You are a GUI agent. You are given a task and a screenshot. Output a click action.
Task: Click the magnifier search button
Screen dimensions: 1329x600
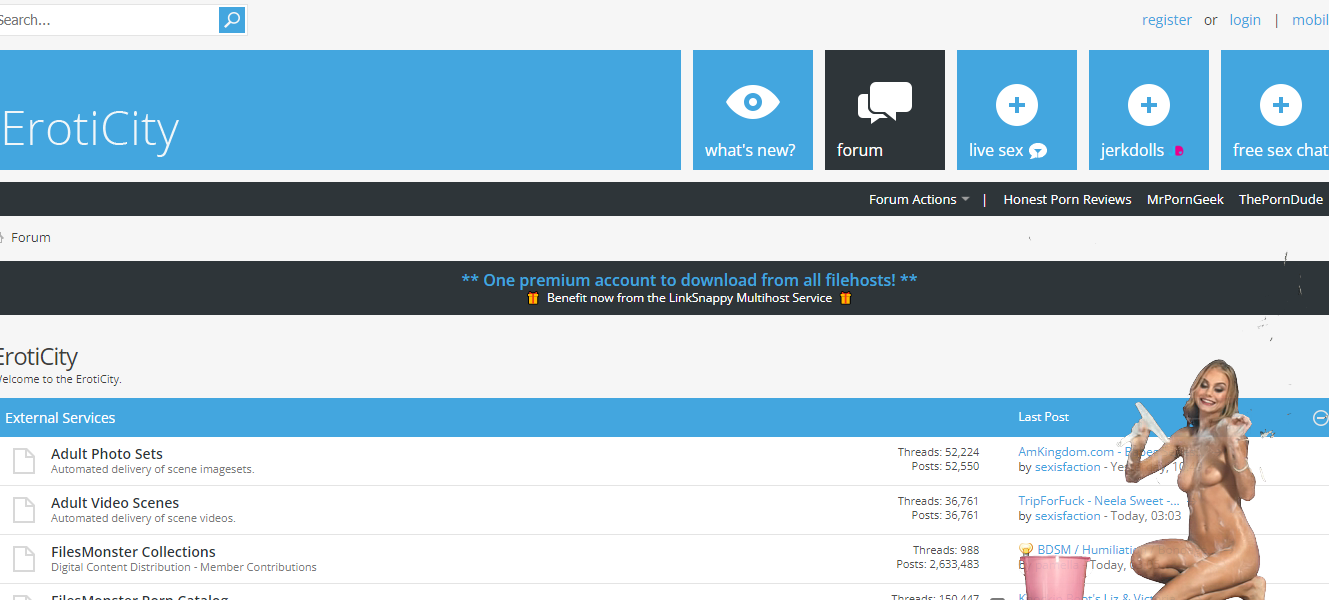pos(231,20)
